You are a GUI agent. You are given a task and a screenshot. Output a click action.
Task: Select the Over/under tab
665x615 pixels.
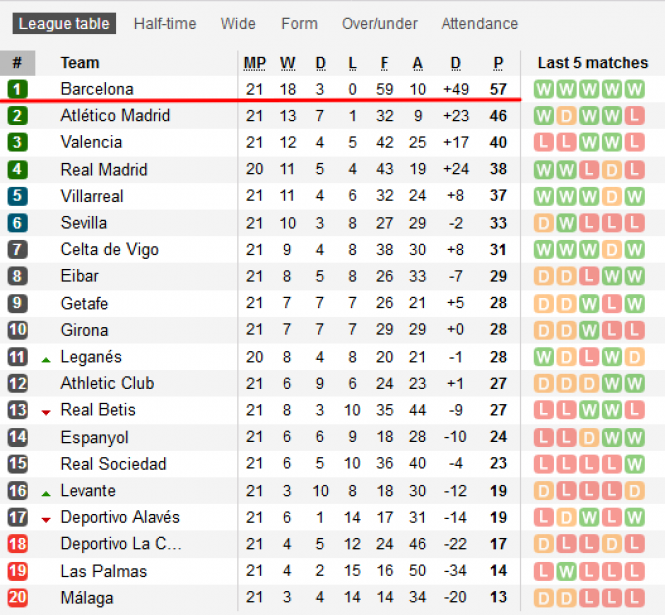click(380, 24)
